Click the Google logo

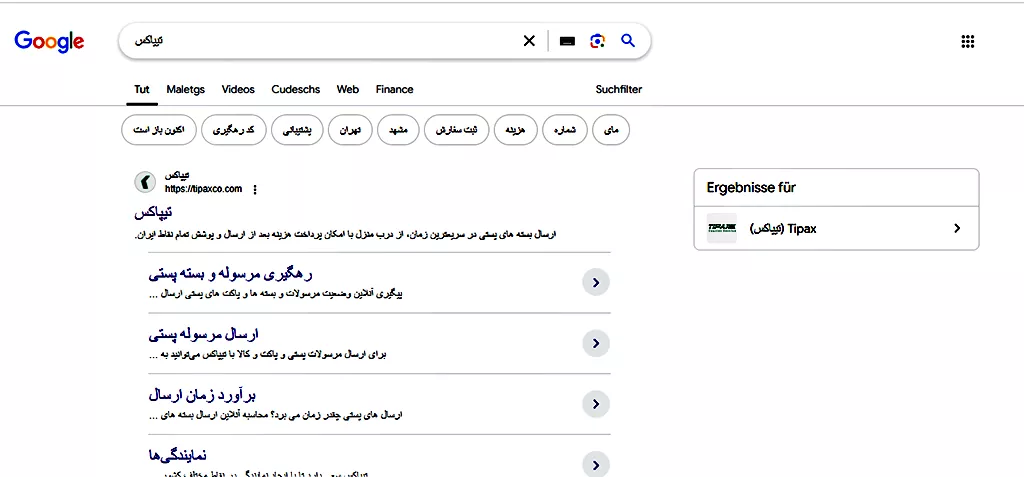pyautogui.click(x=50, y=41)
